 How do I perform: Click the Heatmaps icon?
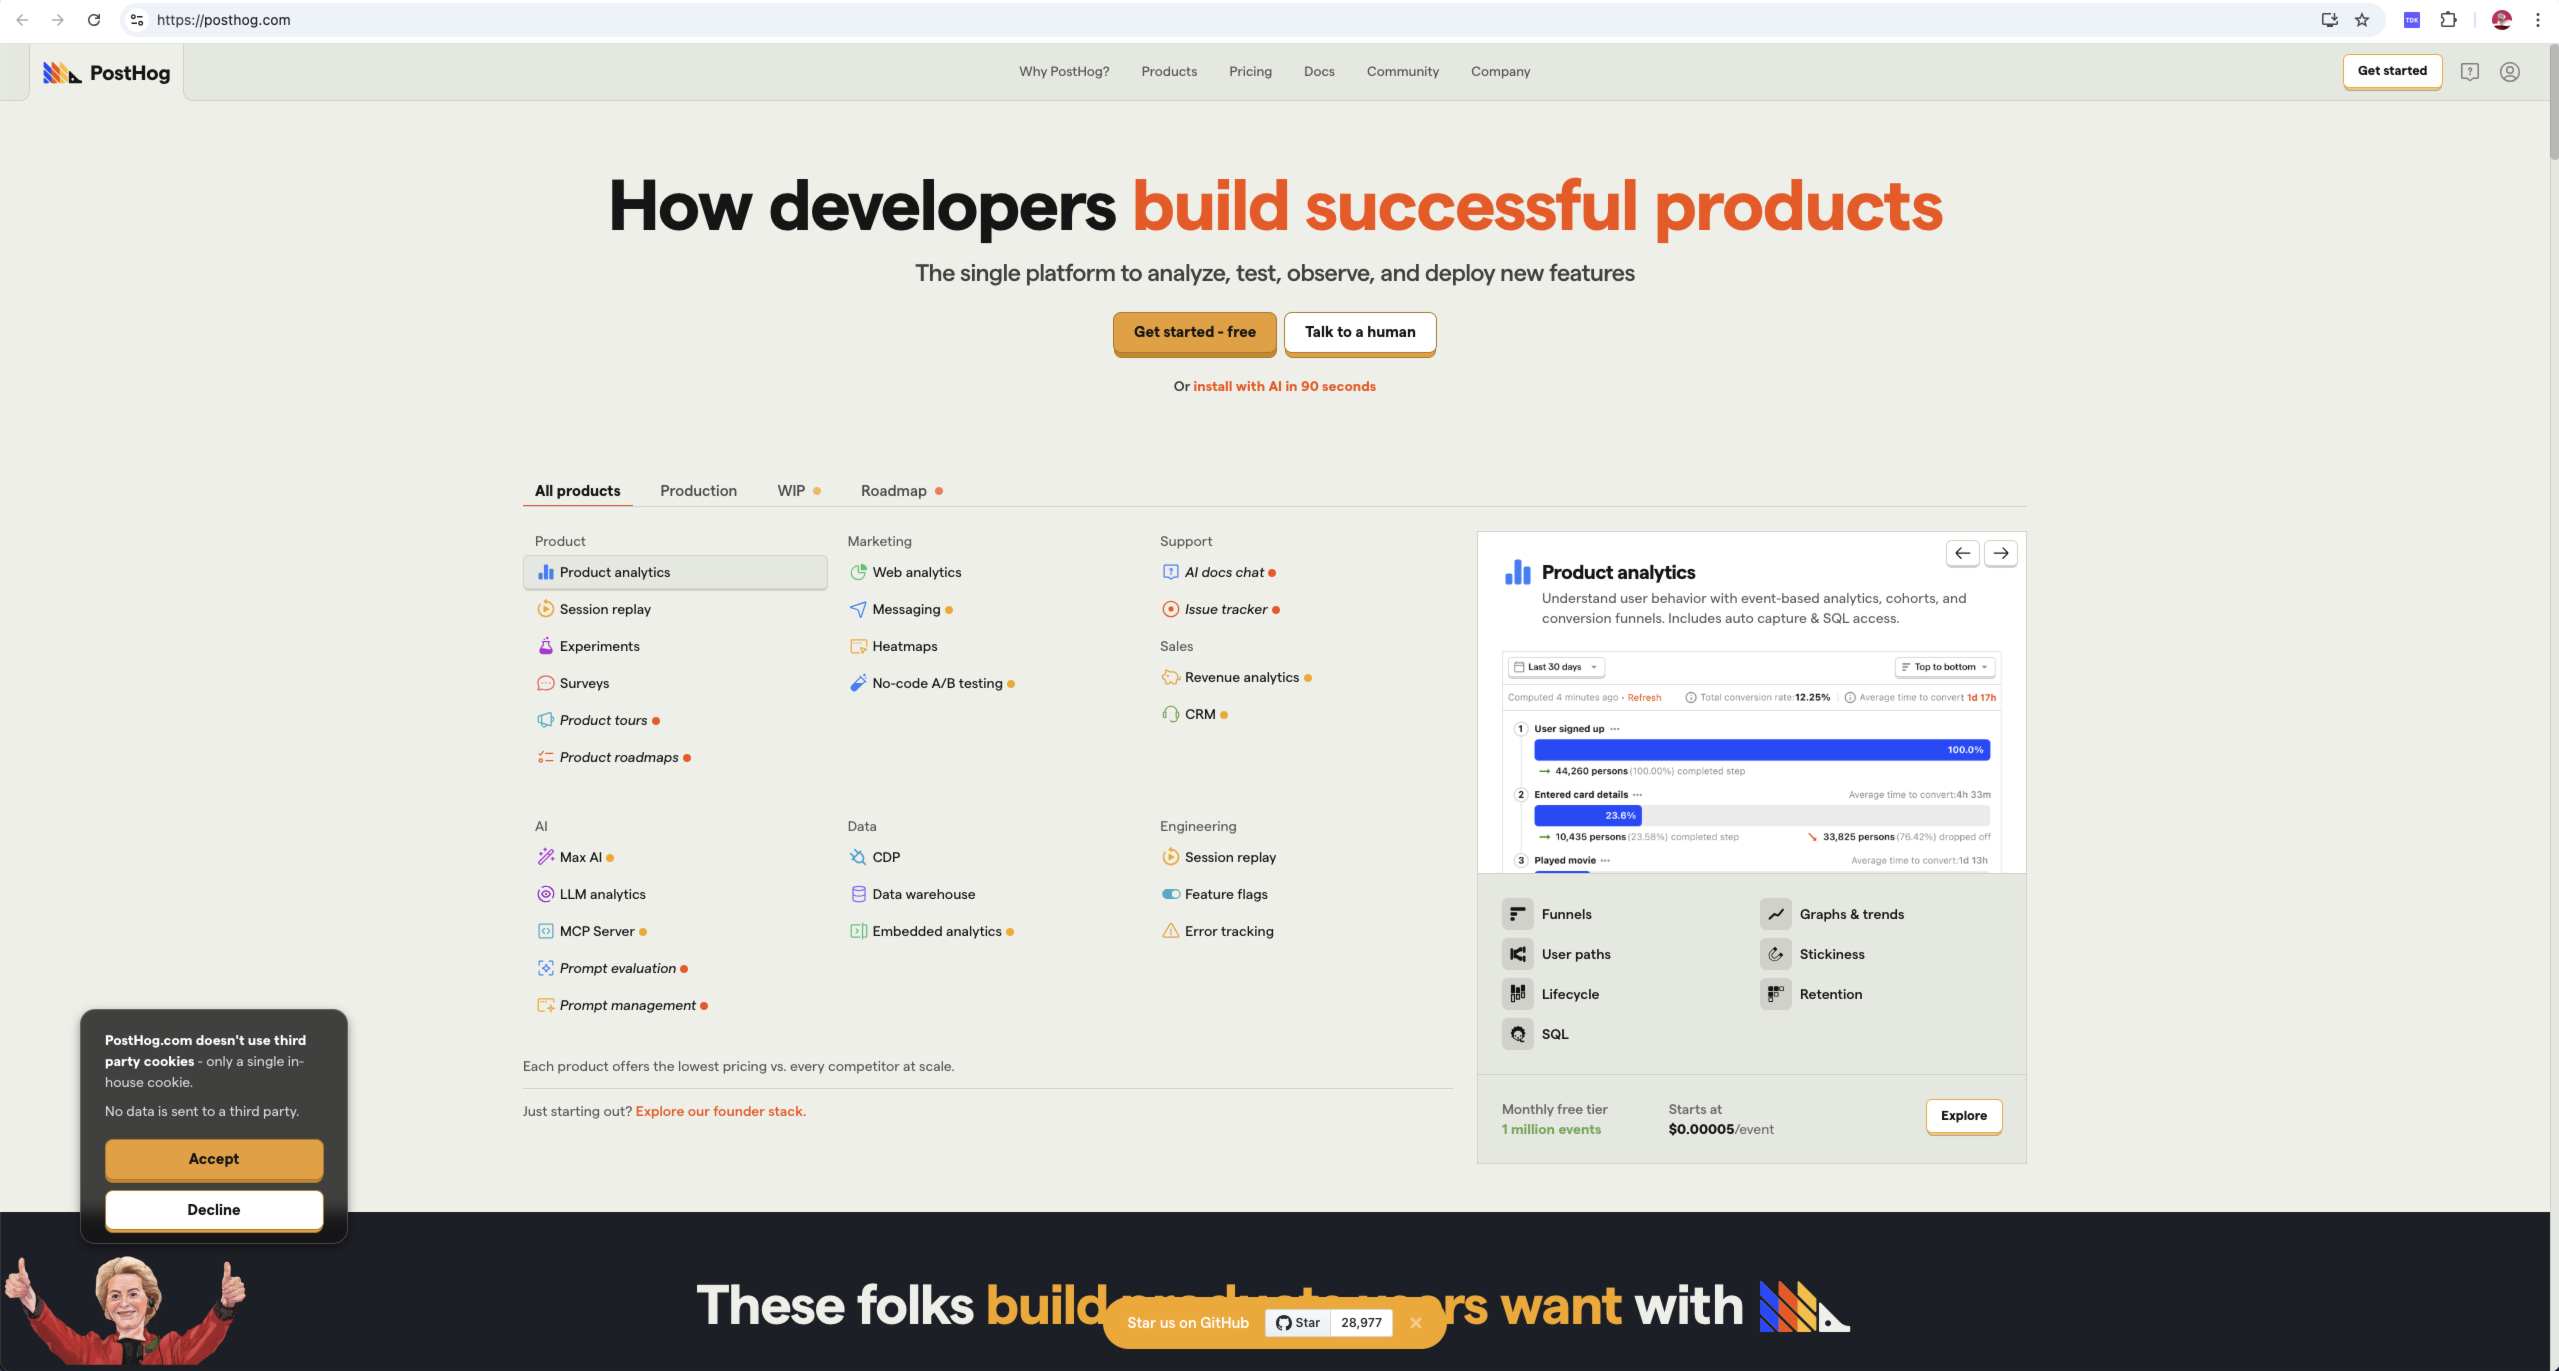[858, 646]
